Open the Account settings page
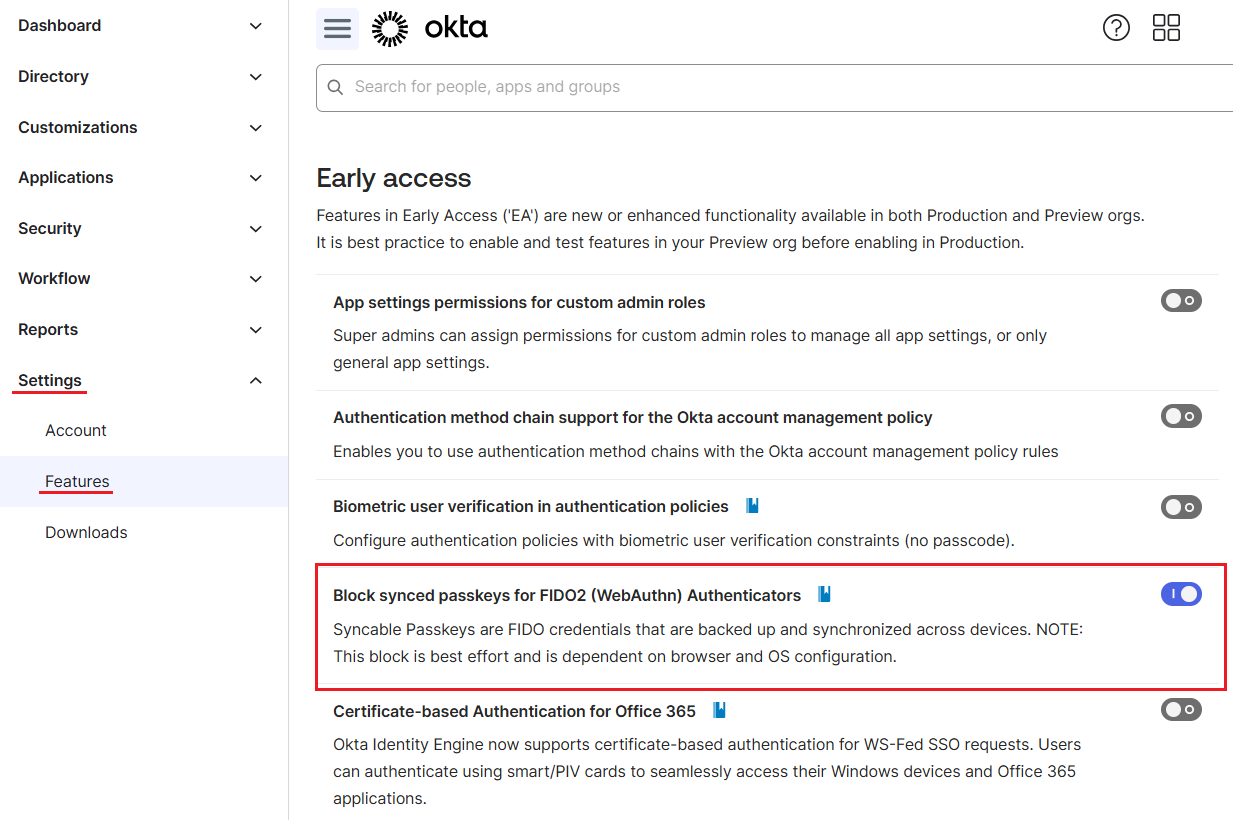 click(x=75, y=430)
